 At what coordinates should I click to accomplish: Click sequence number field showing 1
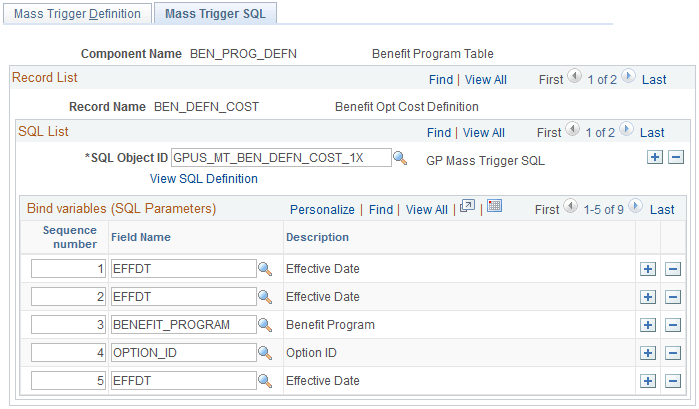[68, 269]
